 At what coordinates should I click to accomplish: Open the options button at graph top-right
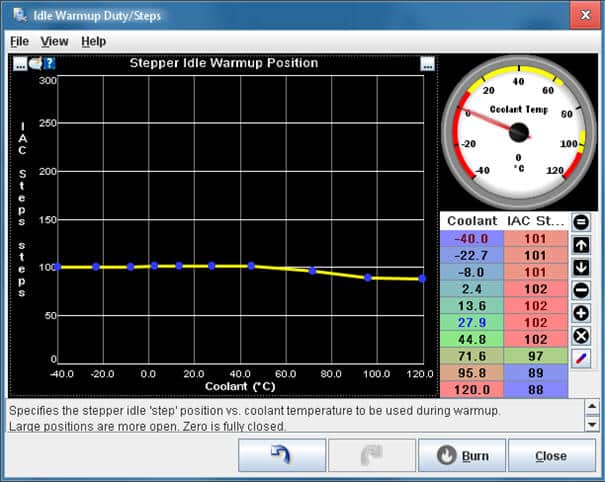tap(428, 63)
